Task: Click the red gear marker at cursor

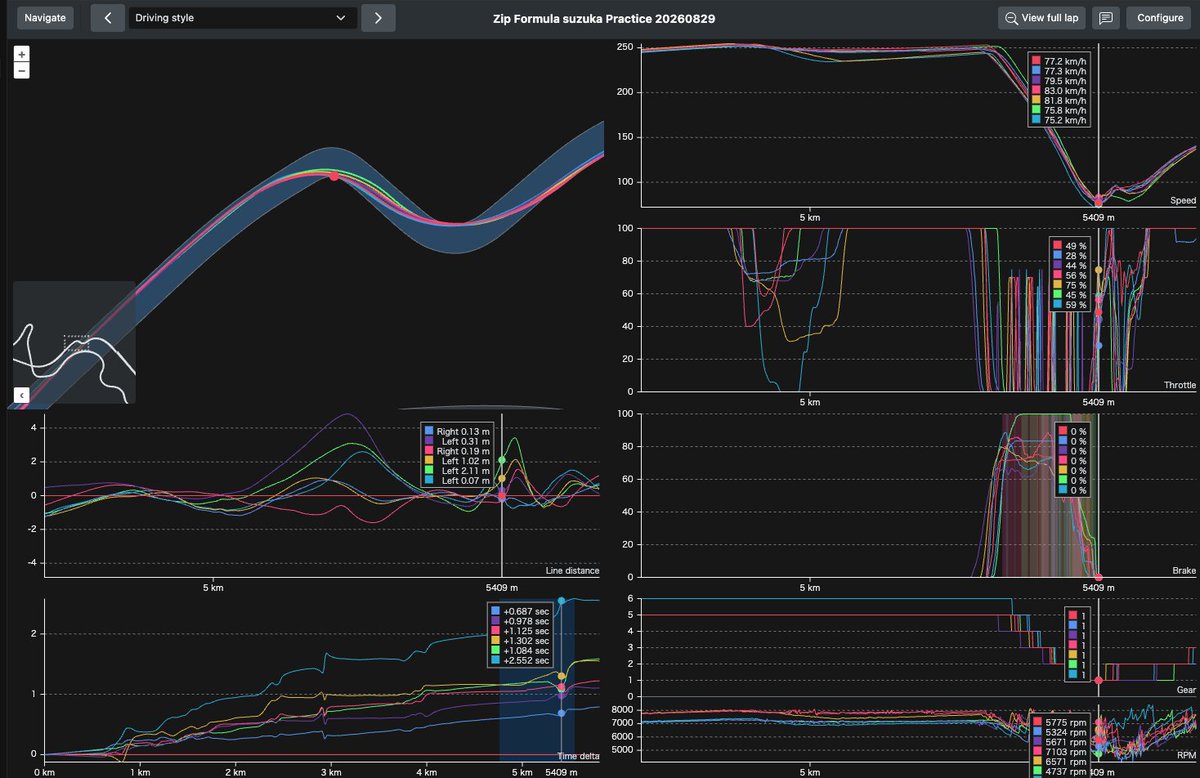Action: (x=1099, y=680)
